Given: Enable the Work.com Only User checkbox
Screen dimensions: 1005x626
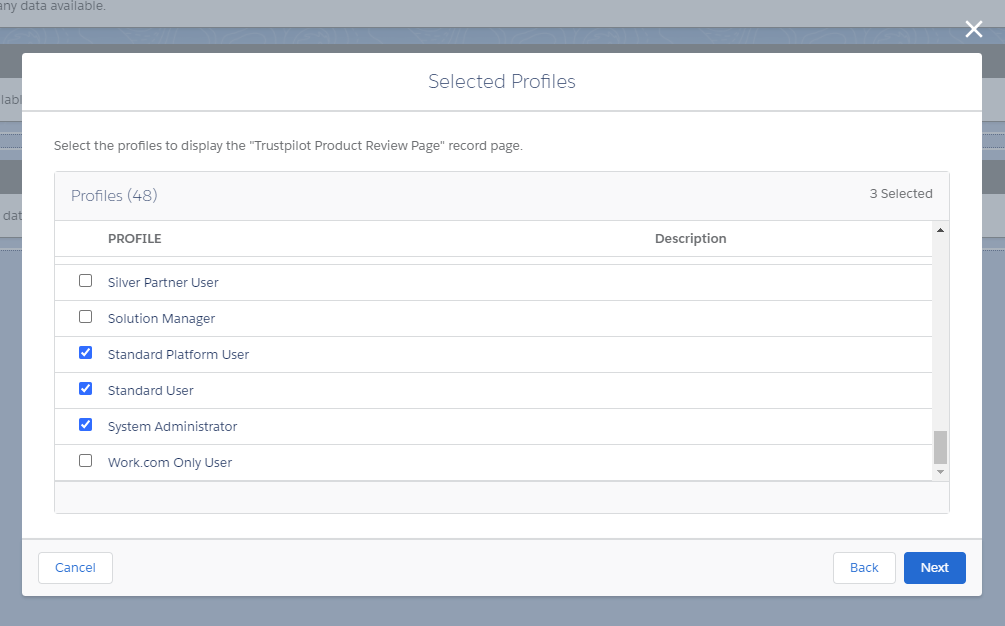Looking at the screenshot, I should 85,460.
